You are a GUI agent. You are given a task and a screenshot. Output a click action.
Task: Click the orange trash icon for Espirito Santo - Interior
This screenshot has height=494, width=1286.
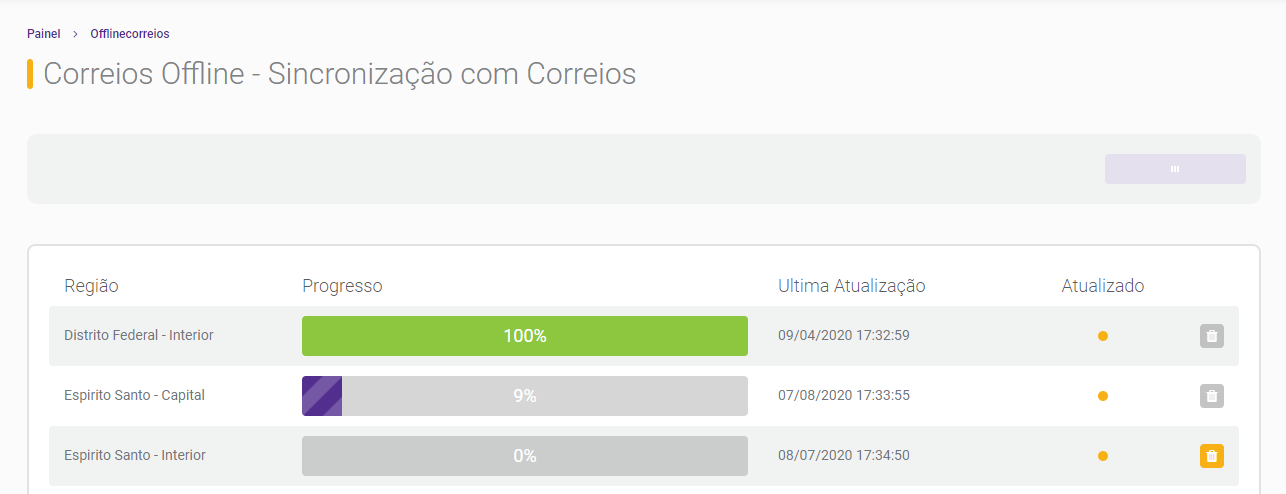tap(1211, 456)
